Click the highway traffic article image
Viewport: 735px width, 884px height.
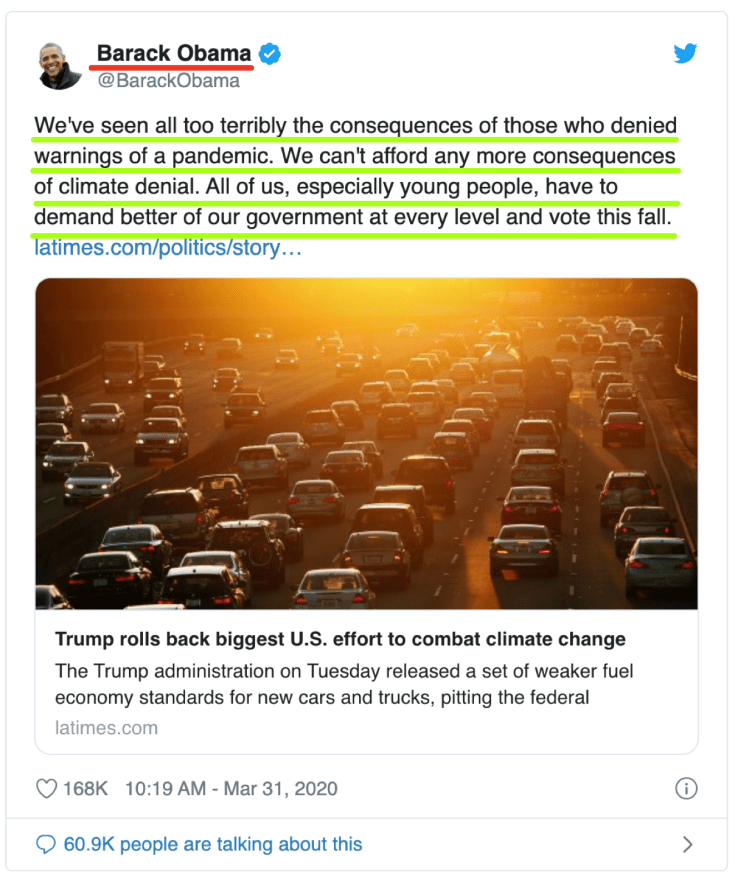click(x=366, y=443)
